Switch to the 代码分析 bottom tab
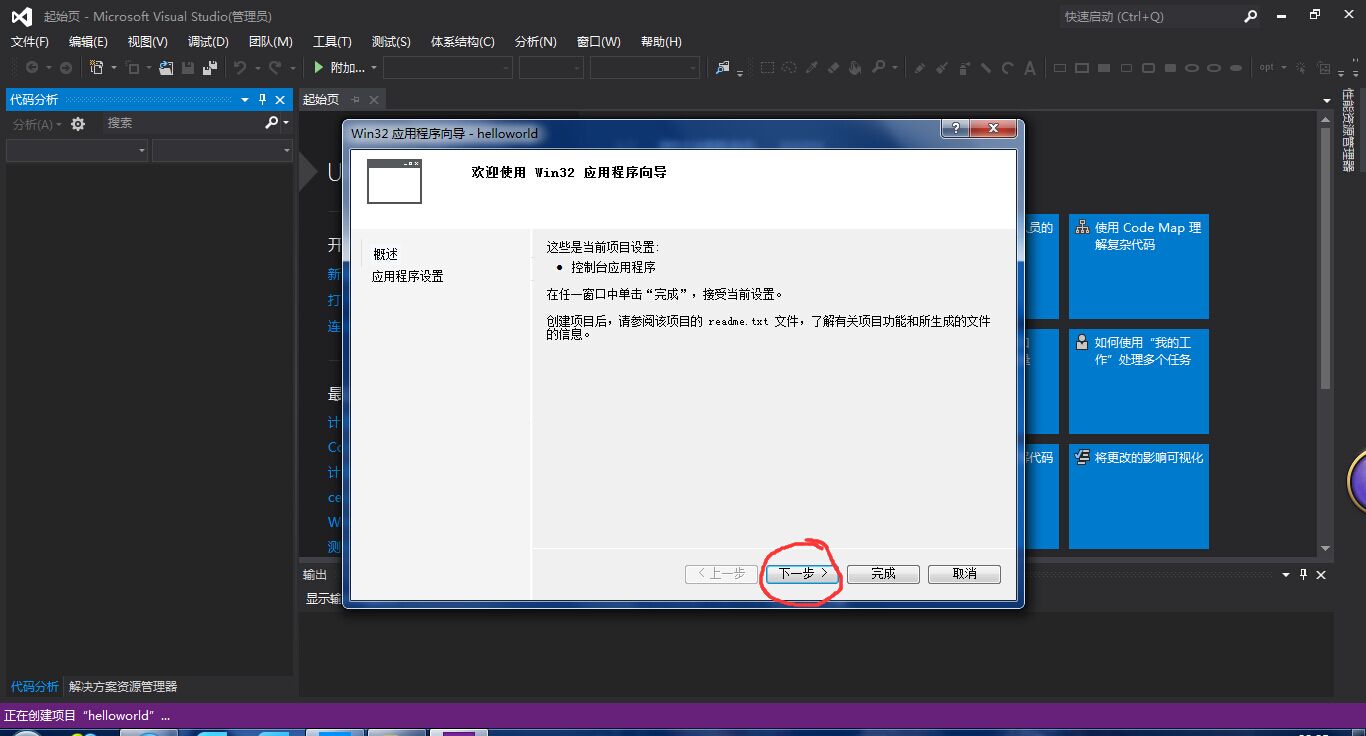Screen dimensions: 1366x736 click(34, 687)
